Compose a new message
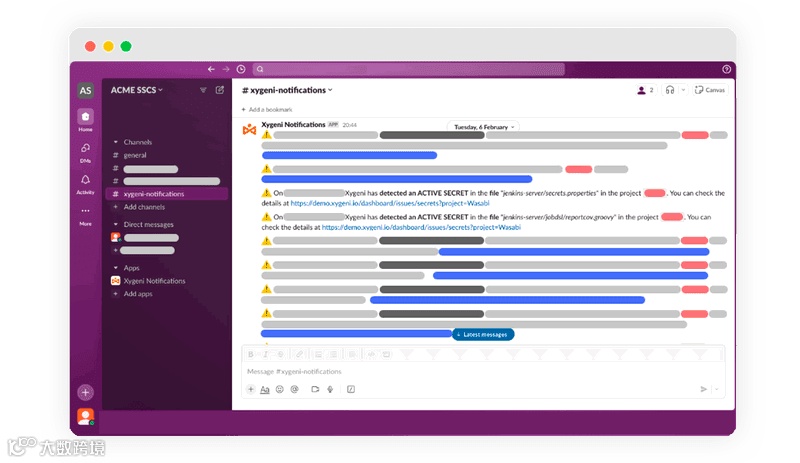Image resolution: width=800 pixels, height=463 pixels. click(220, 90)
